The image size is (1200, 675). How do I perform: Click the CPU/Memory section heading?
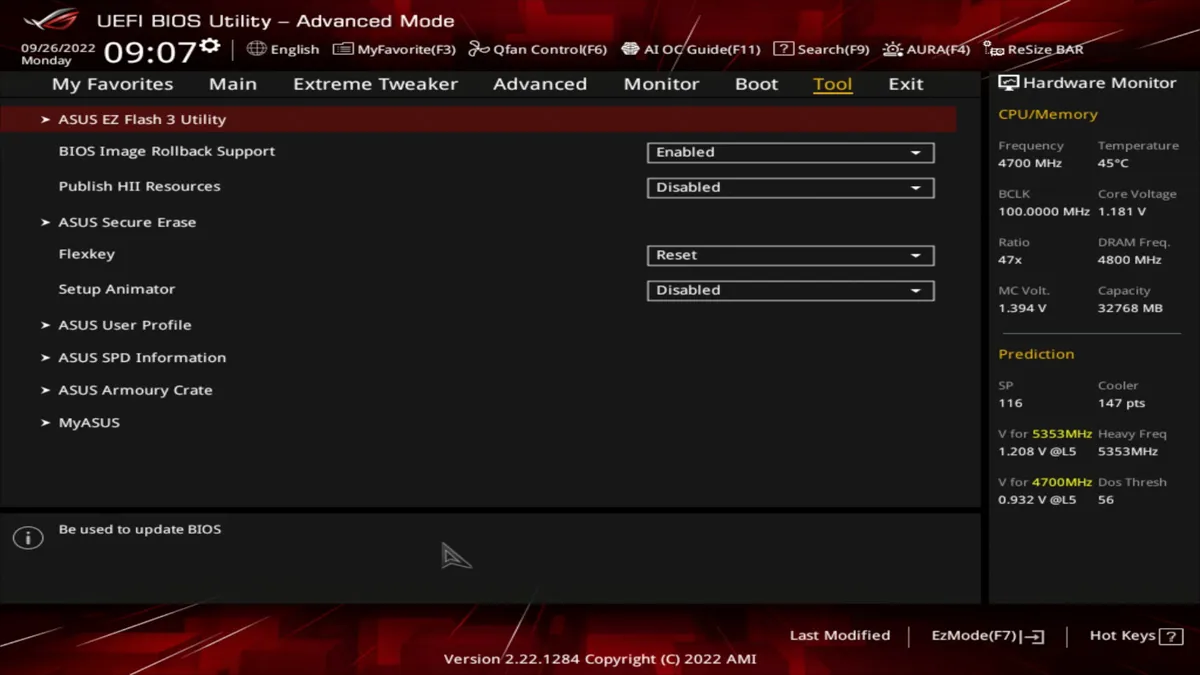[x=1048, y=114]
